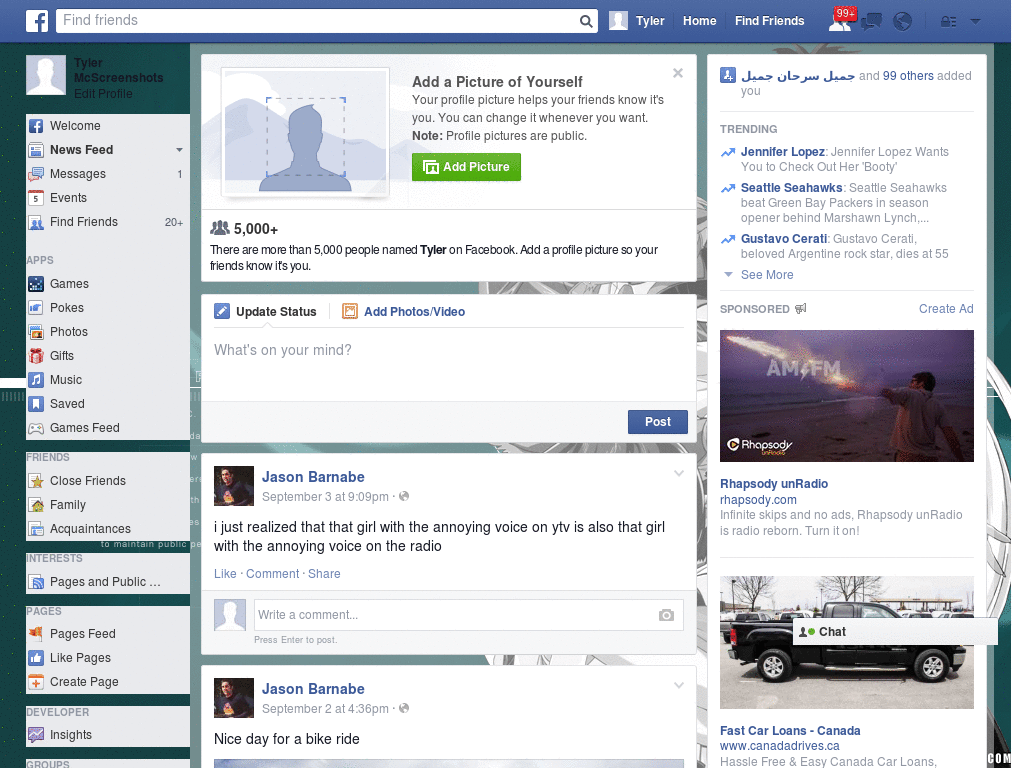Click the Photos app icon
Image resolution: width=1024 pixels, height=768 pixels.
36,332
